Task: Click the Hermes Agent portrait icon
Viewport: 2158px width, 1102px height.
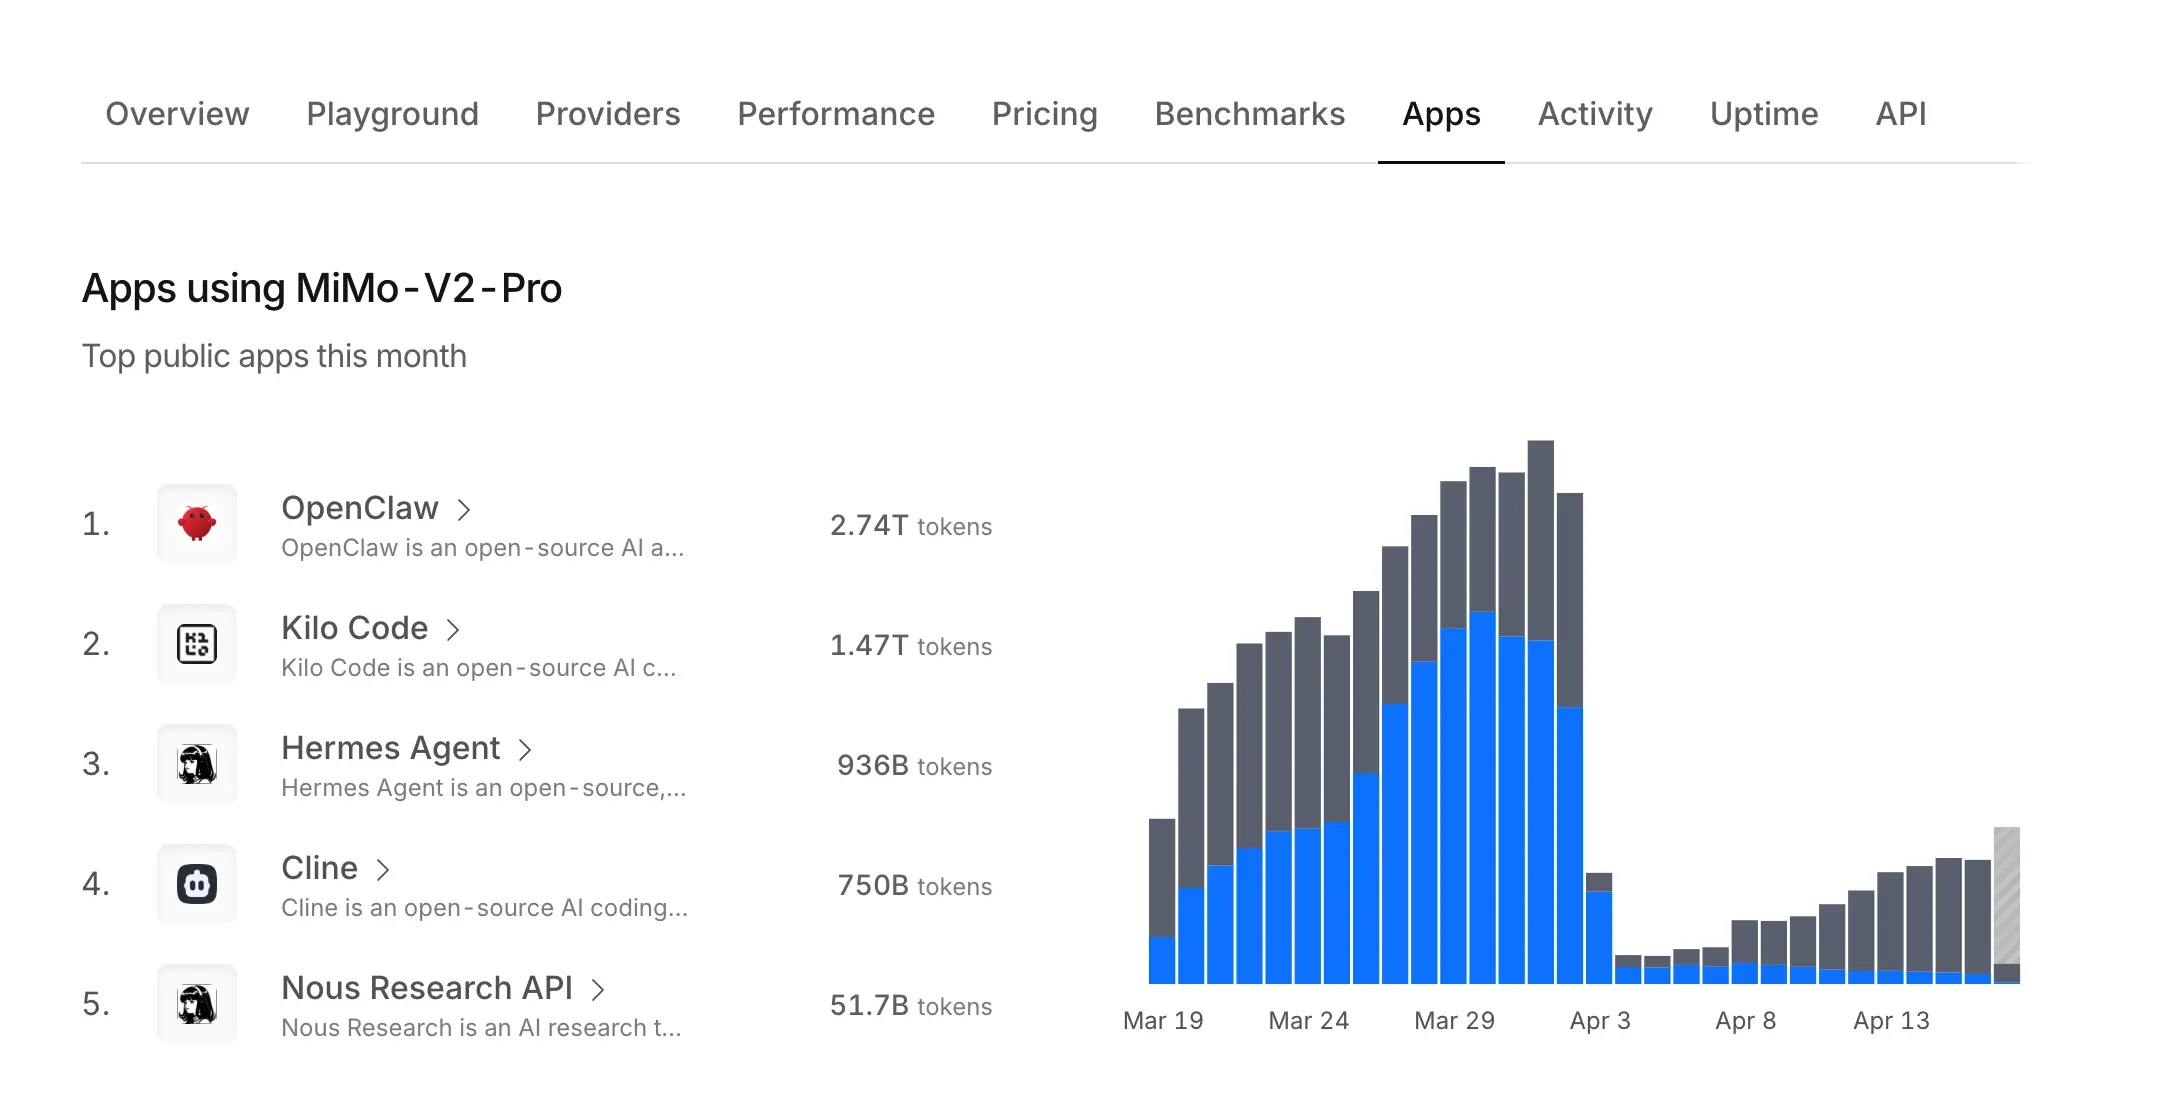Action: pos(197,764)
